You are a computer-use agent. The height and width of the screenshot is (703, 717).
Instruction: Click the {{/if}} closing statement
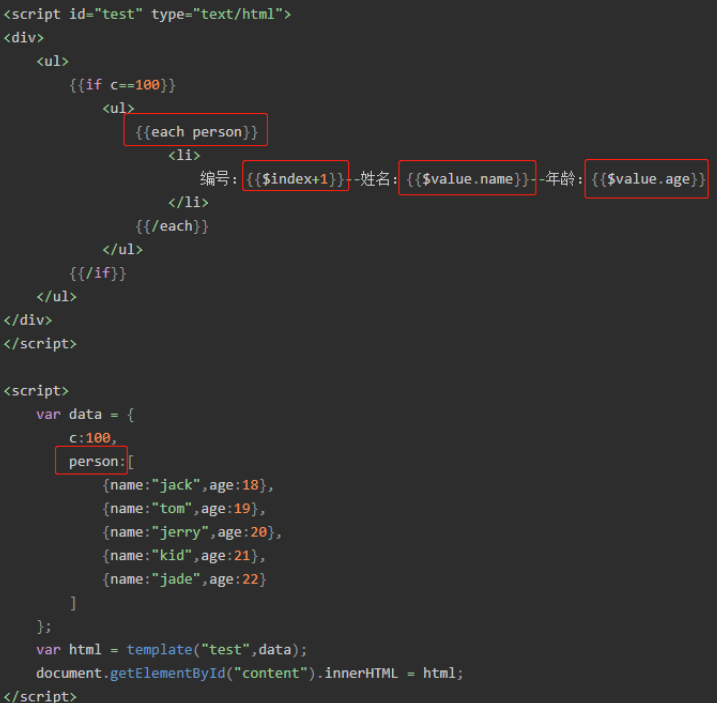pos(98,274)
